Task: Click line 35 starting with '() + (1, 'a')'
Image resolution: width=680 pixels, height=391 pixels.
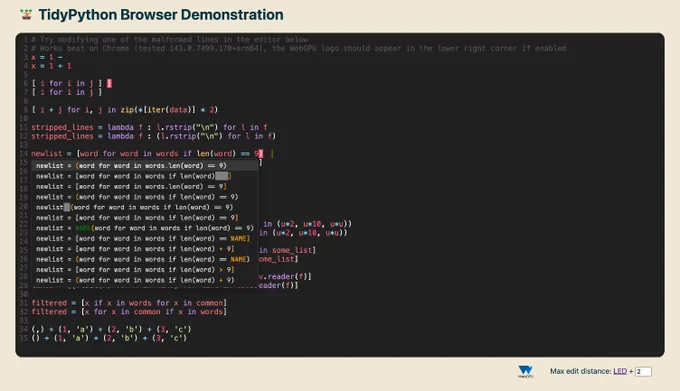Action: click(x=109, y=338)
